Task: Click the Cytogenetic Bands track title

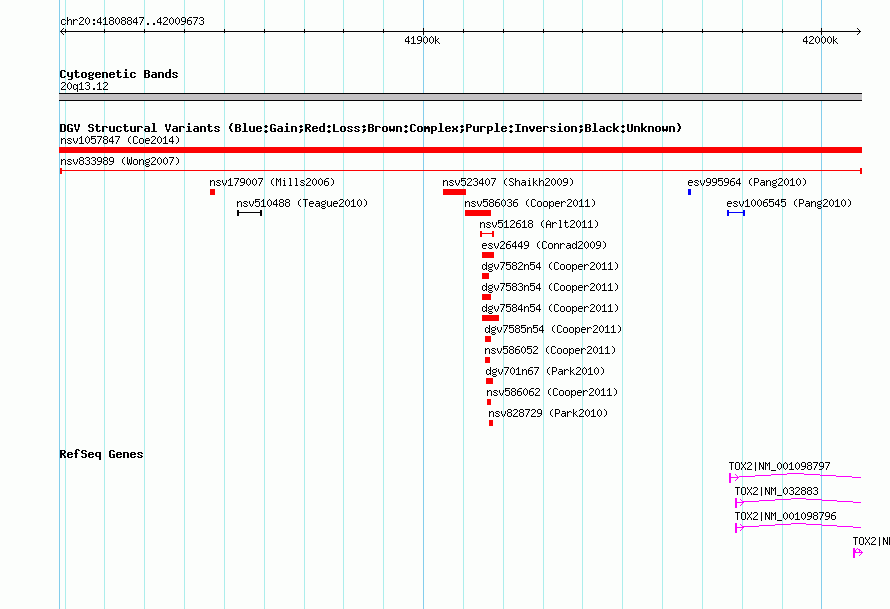Action: click(x=119, y=74)
